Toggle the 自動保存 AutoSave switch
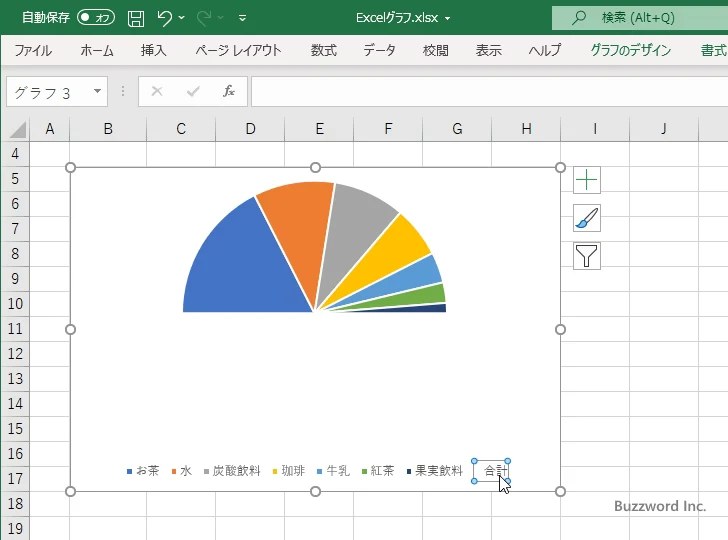This screenshot has height=540, width=728. tap(96, 18)
